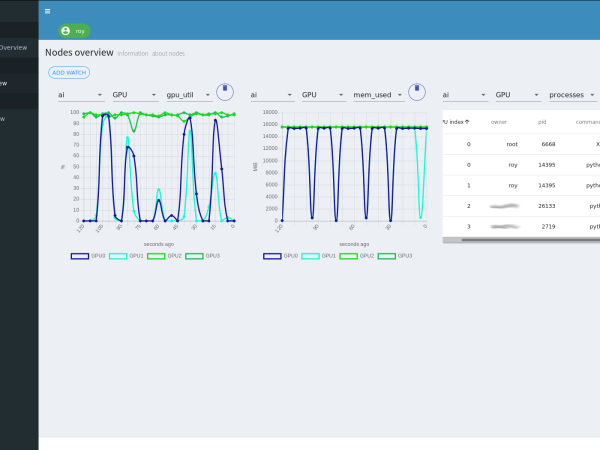Open the processes dropdown in third panel
600x450 pixels.
tap(572, 95)
